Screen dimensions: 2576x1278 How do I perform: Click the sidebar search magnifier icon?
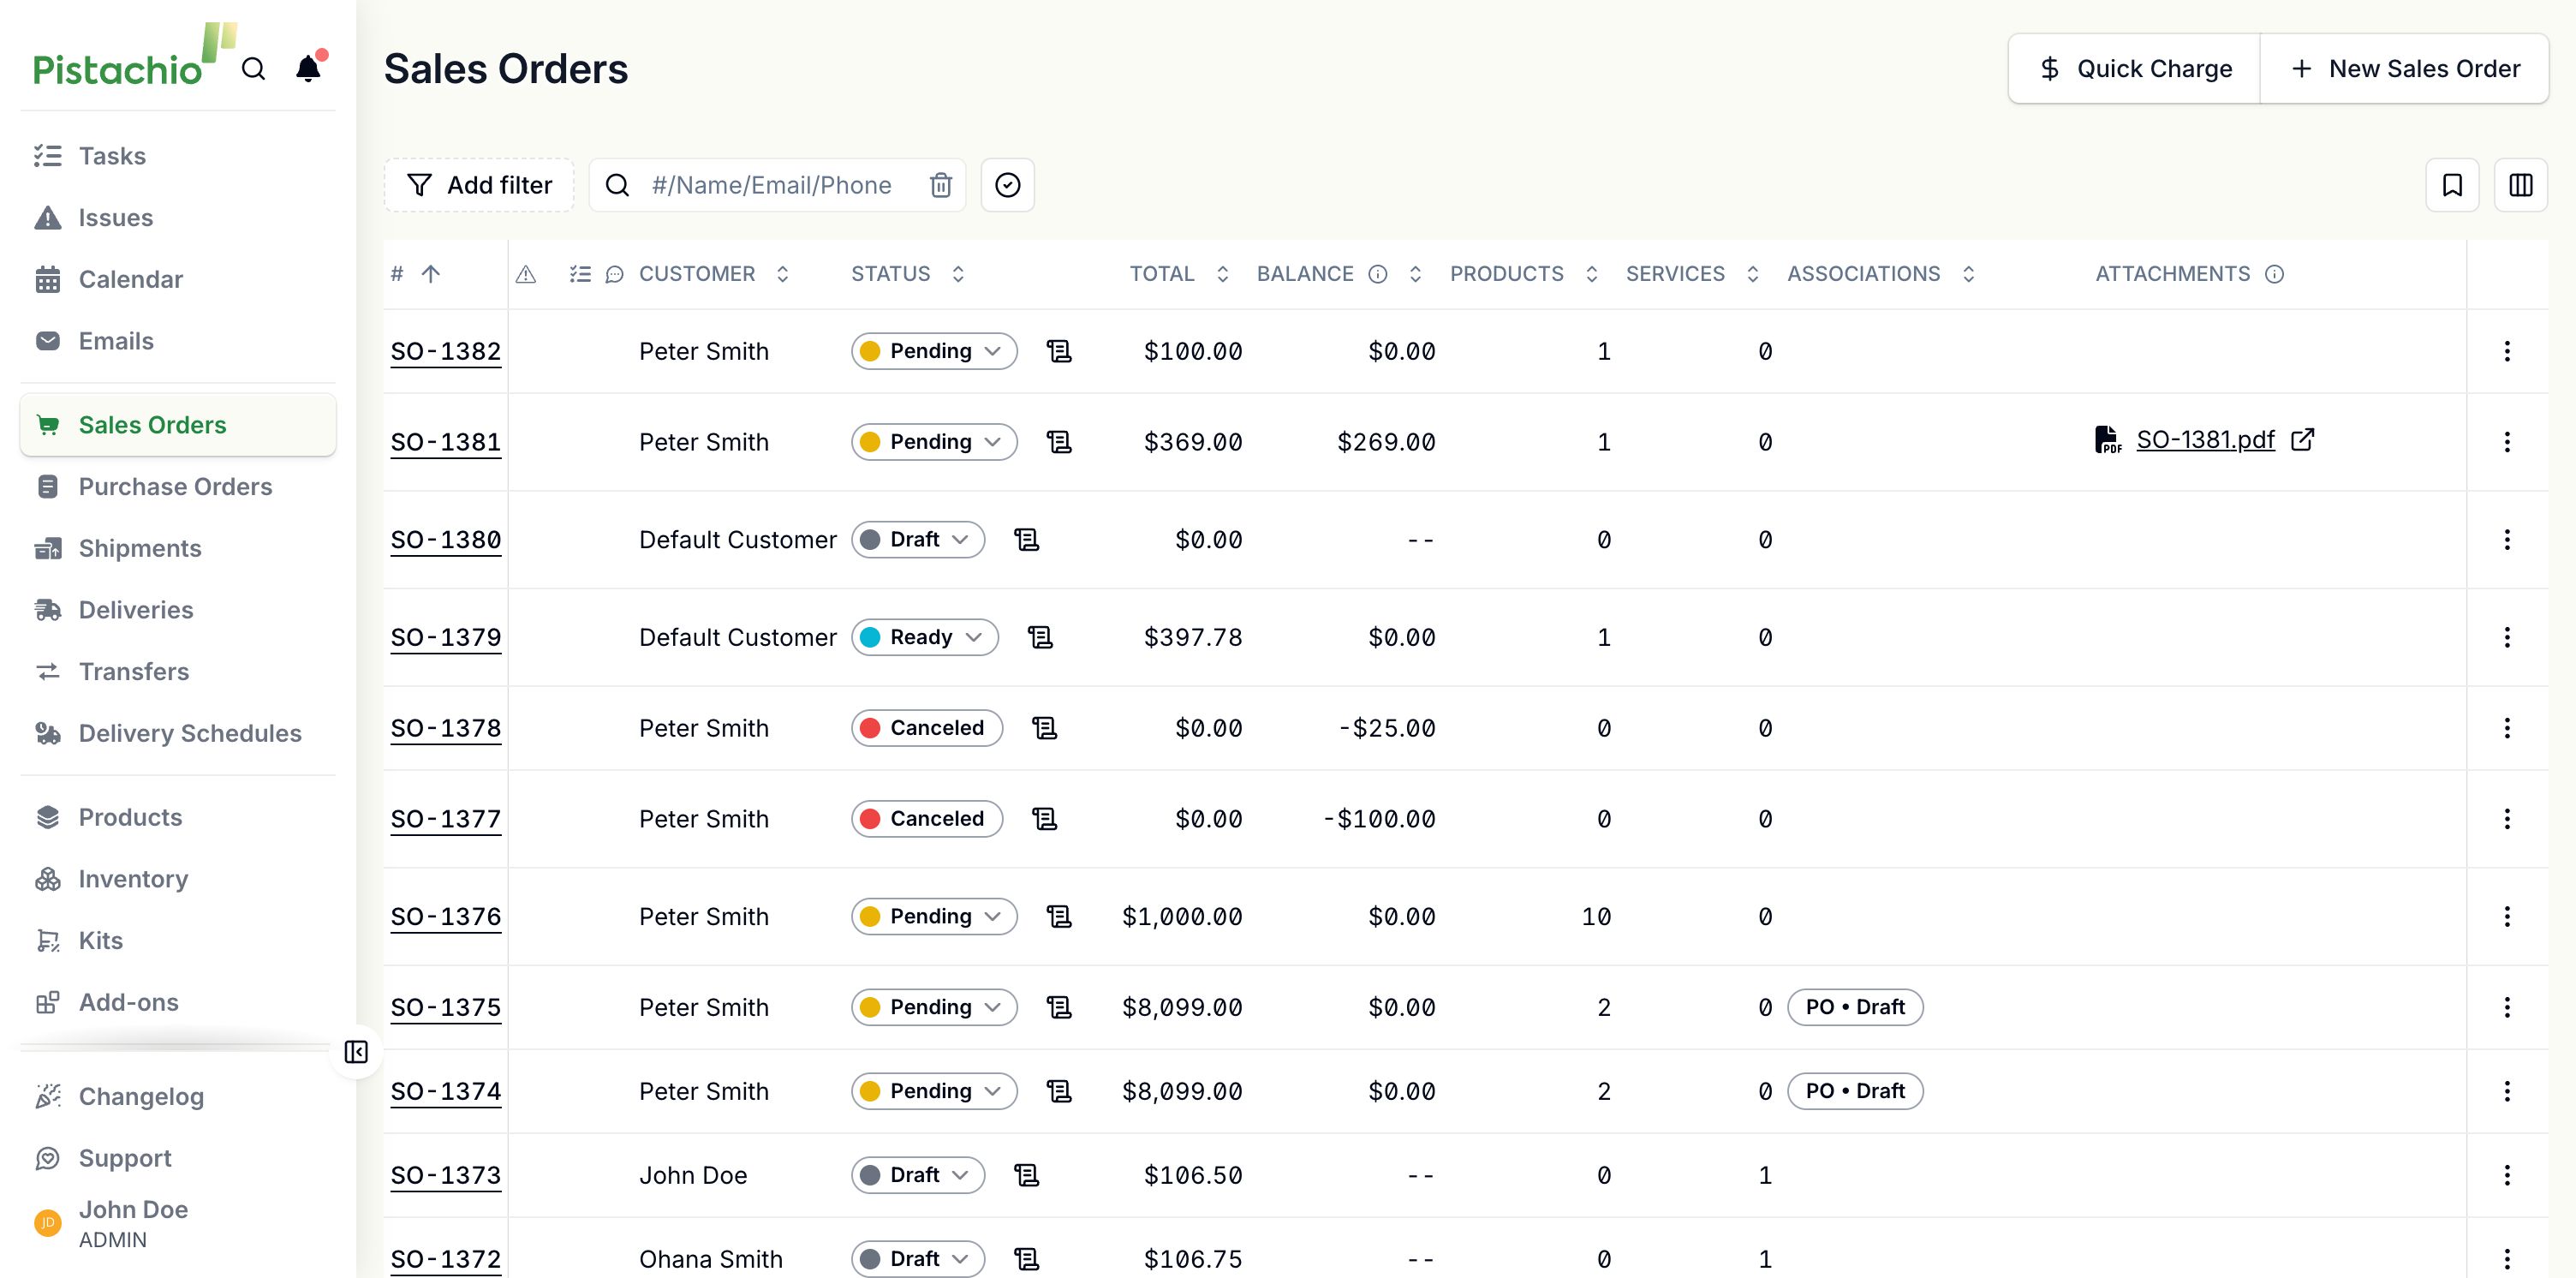[254, 69]
